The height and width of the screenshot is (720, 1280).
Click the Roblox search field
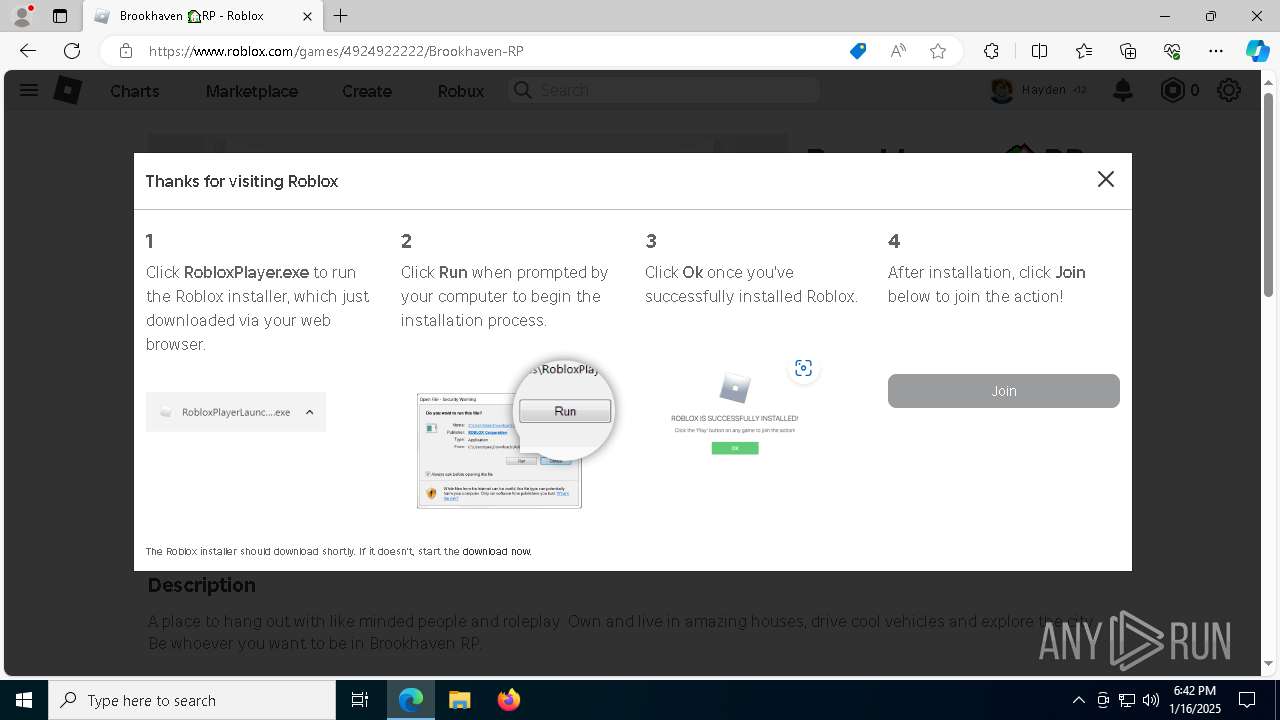664,90
